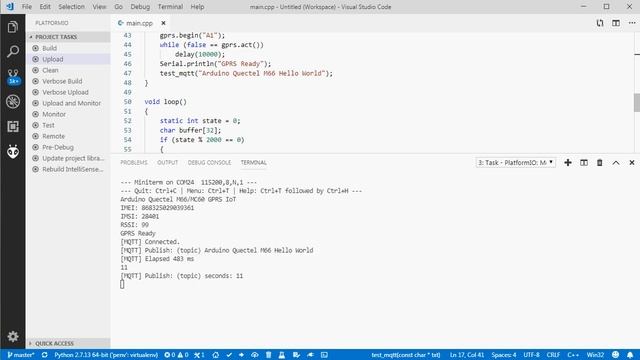Open the terminal task selector dropdown
Image resolution: width=640 pixels, height=360 pixels.
tap(516, 162)
